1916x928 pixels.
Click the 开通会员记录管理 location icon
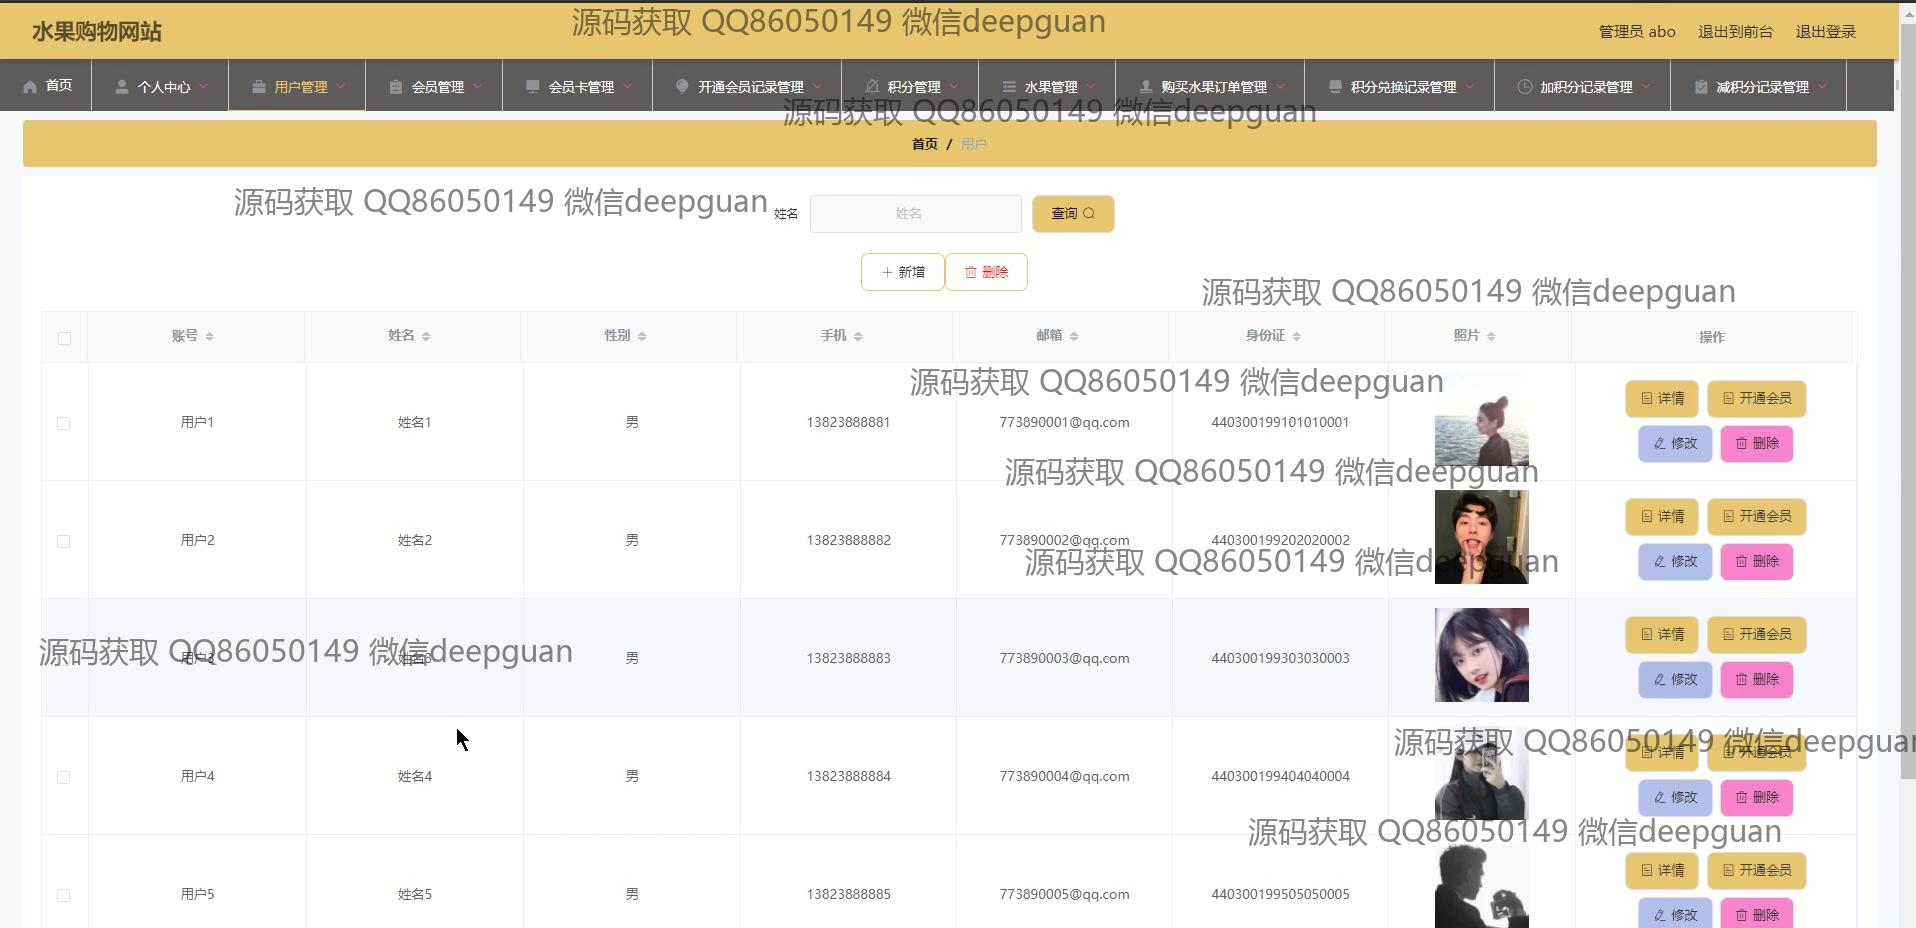tap(682, 87)
